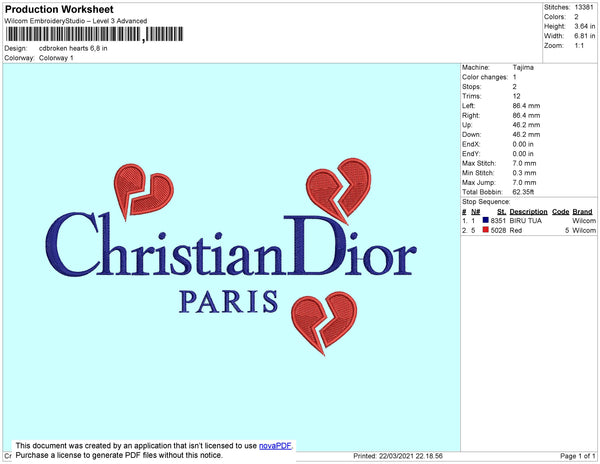
Task: Click the Page 1 of 1 indicator
Action: 578,456
